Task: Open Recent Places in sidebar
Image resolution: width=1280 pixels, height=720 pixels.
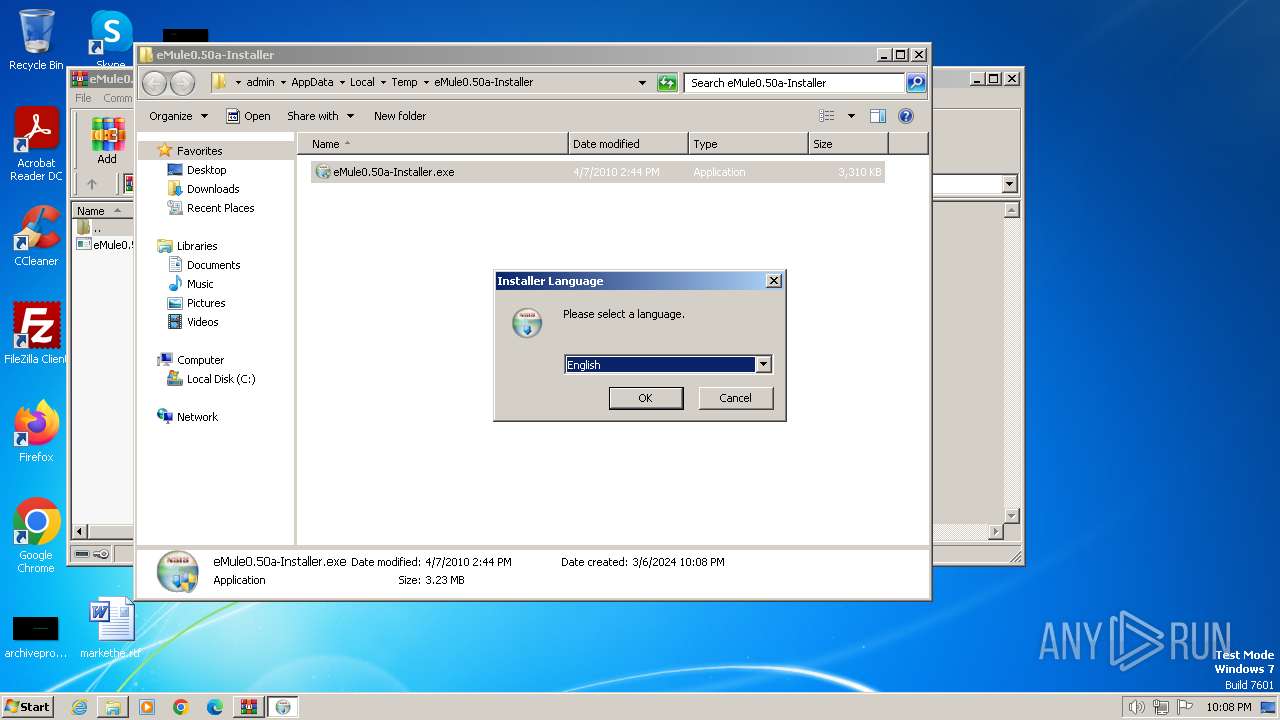Action: [x=220, y=208]
